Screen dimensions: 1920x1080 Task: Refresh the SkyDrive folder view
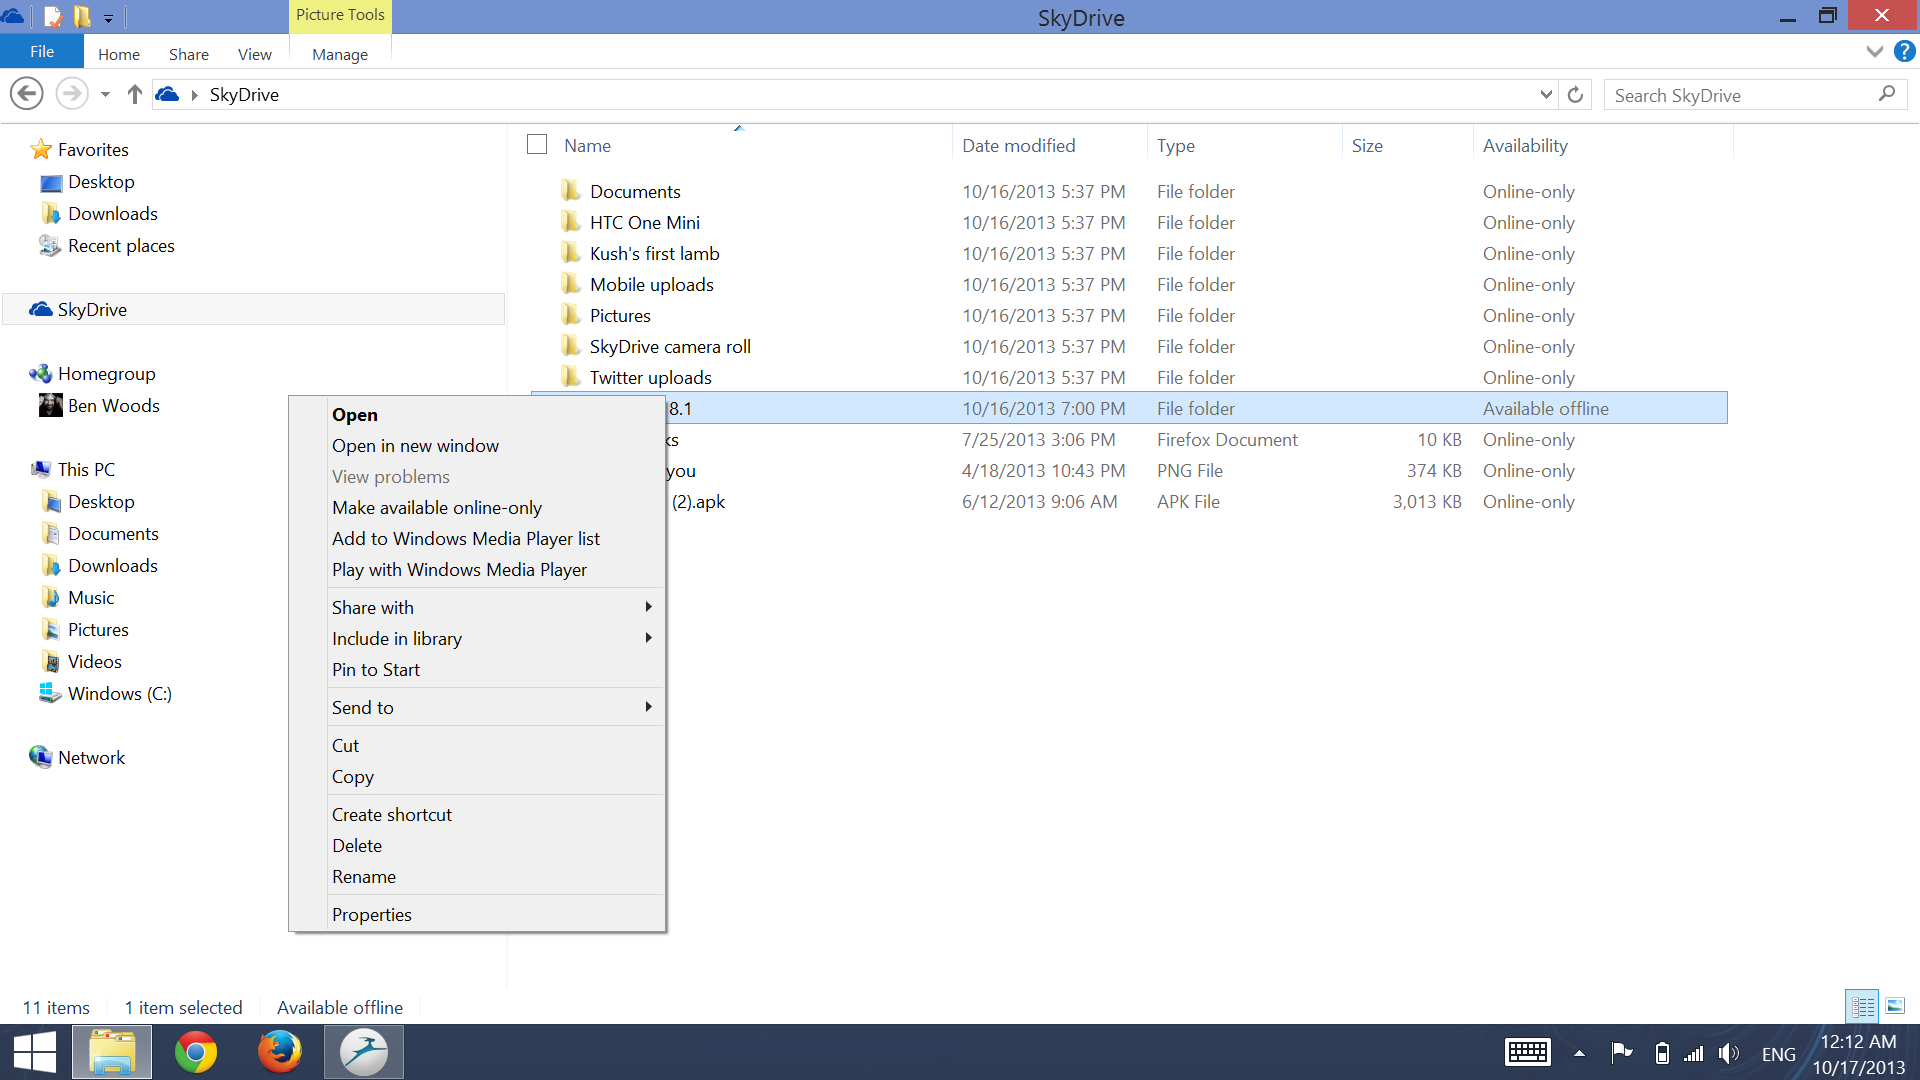click(1575, 95)
